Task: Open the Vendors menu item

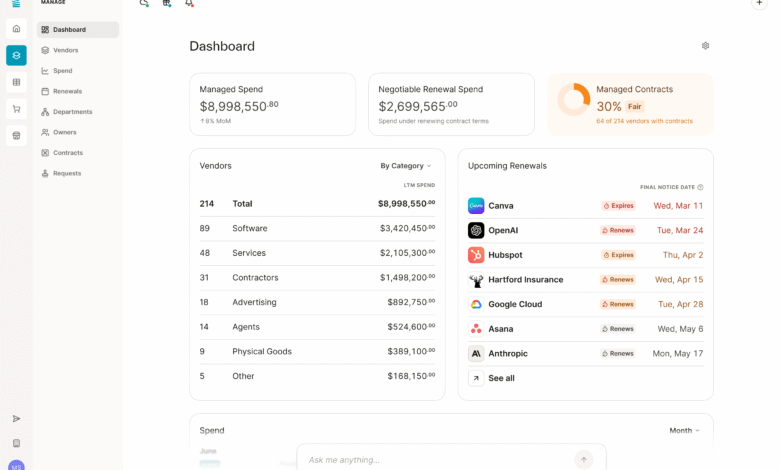Action: pos(65,50)
